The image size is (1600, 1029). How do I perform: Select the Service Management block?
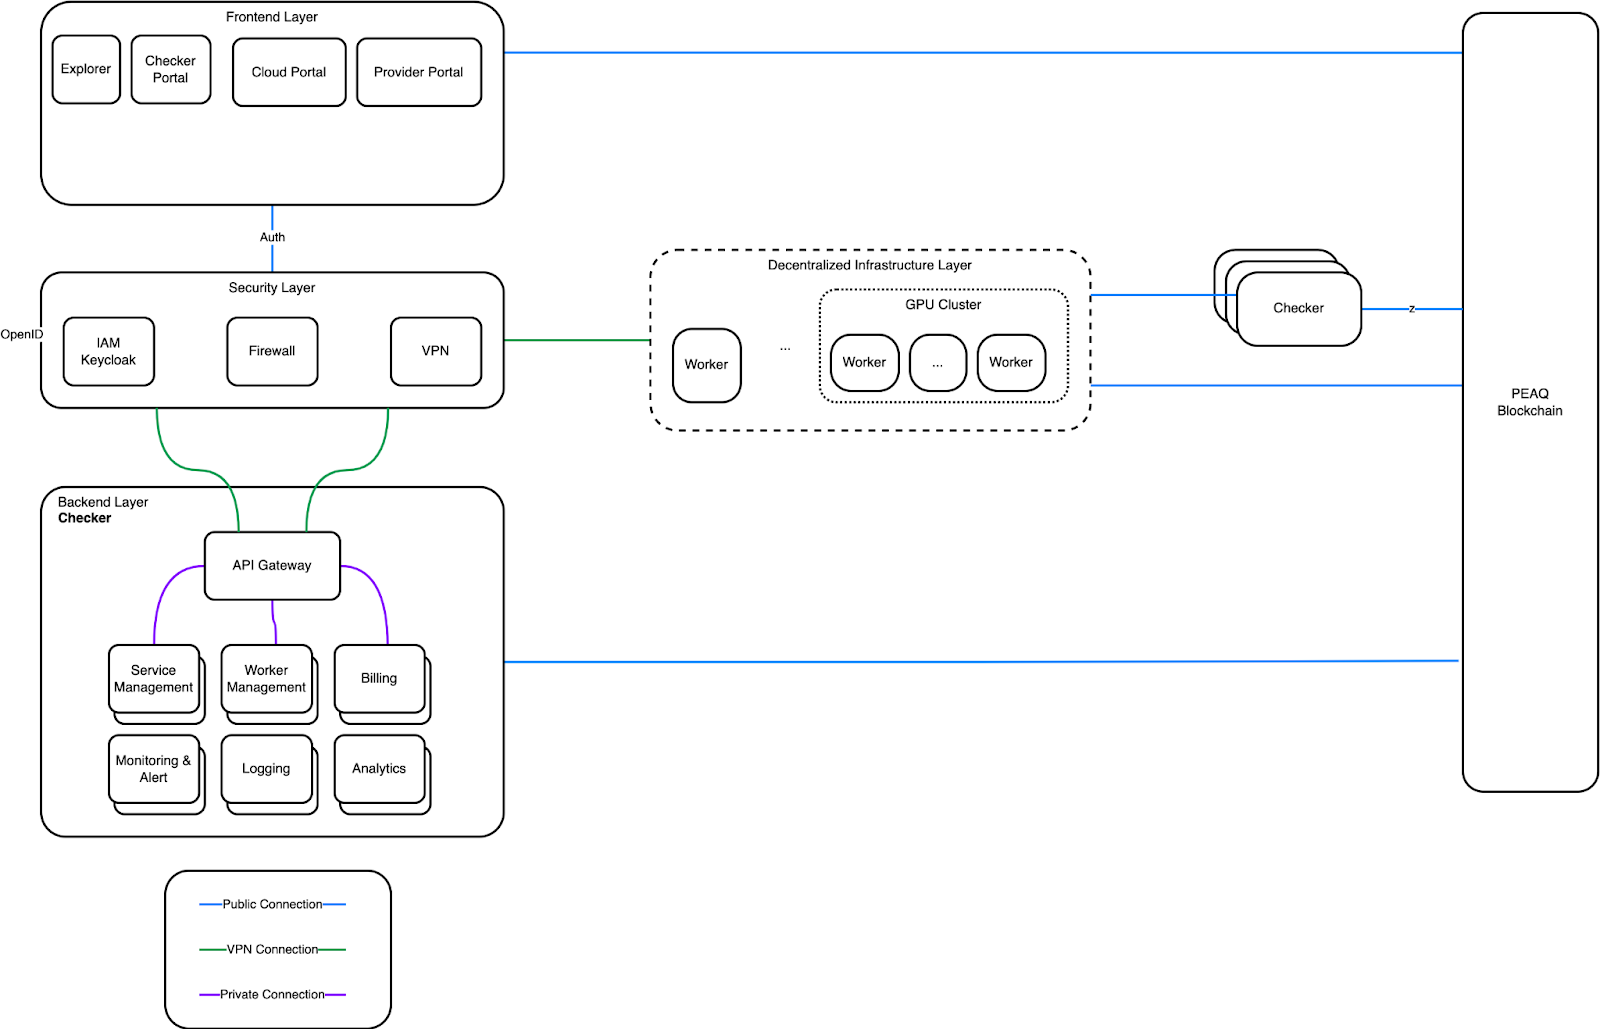(154, 678)
